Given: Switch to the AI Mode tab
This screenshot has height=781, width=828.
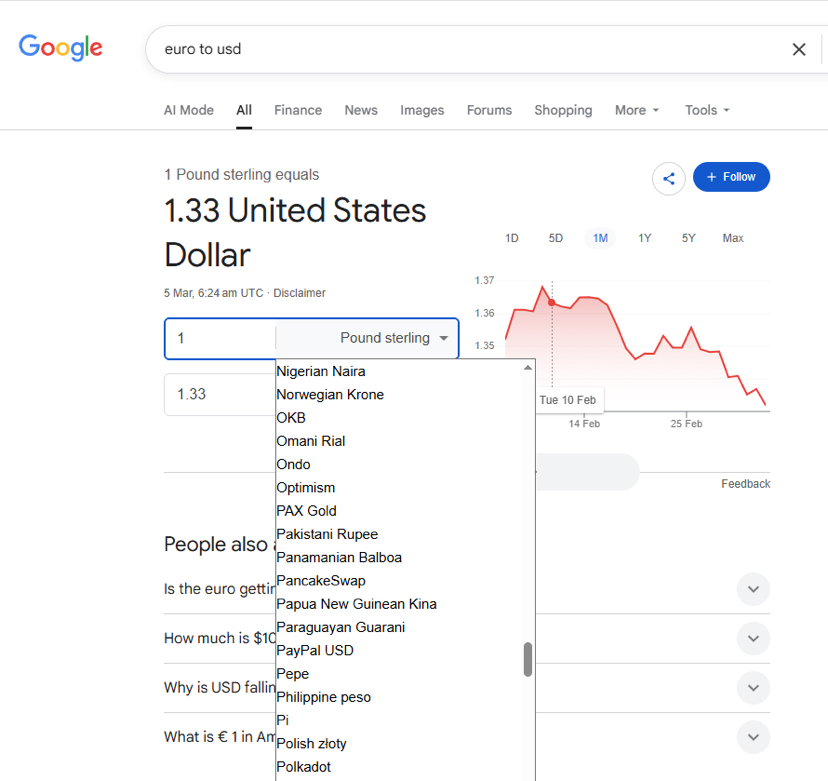Looking at the screenshot, I should [x=189, y=110].
